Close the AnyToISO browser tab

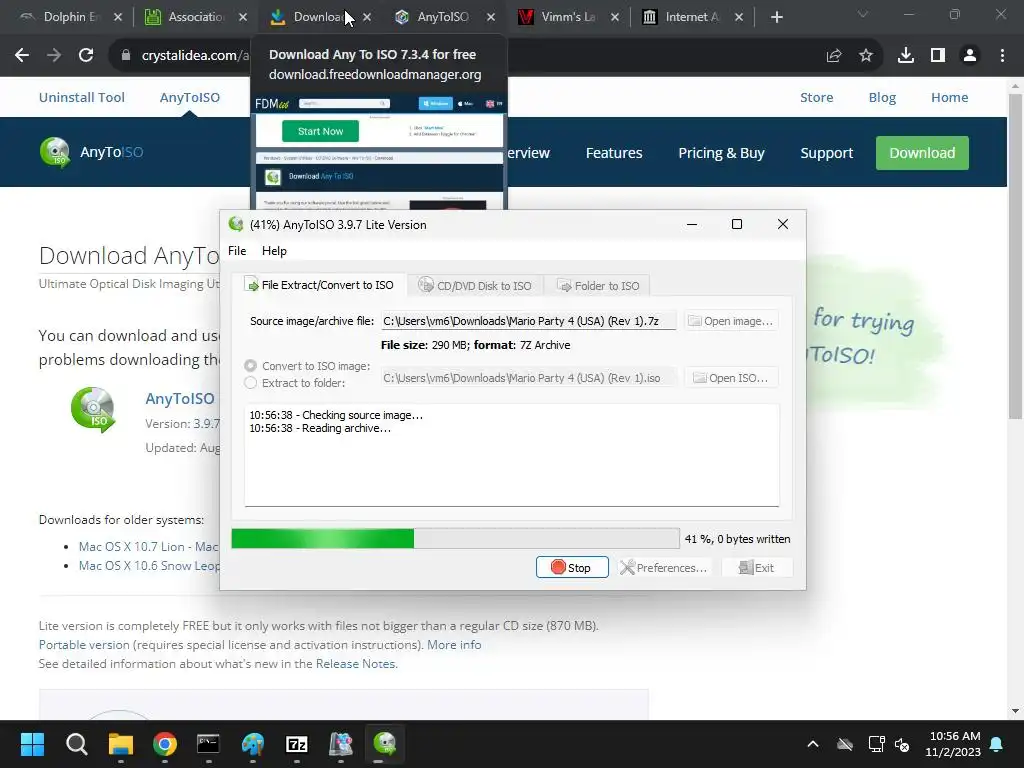click(x=491, y=17)
